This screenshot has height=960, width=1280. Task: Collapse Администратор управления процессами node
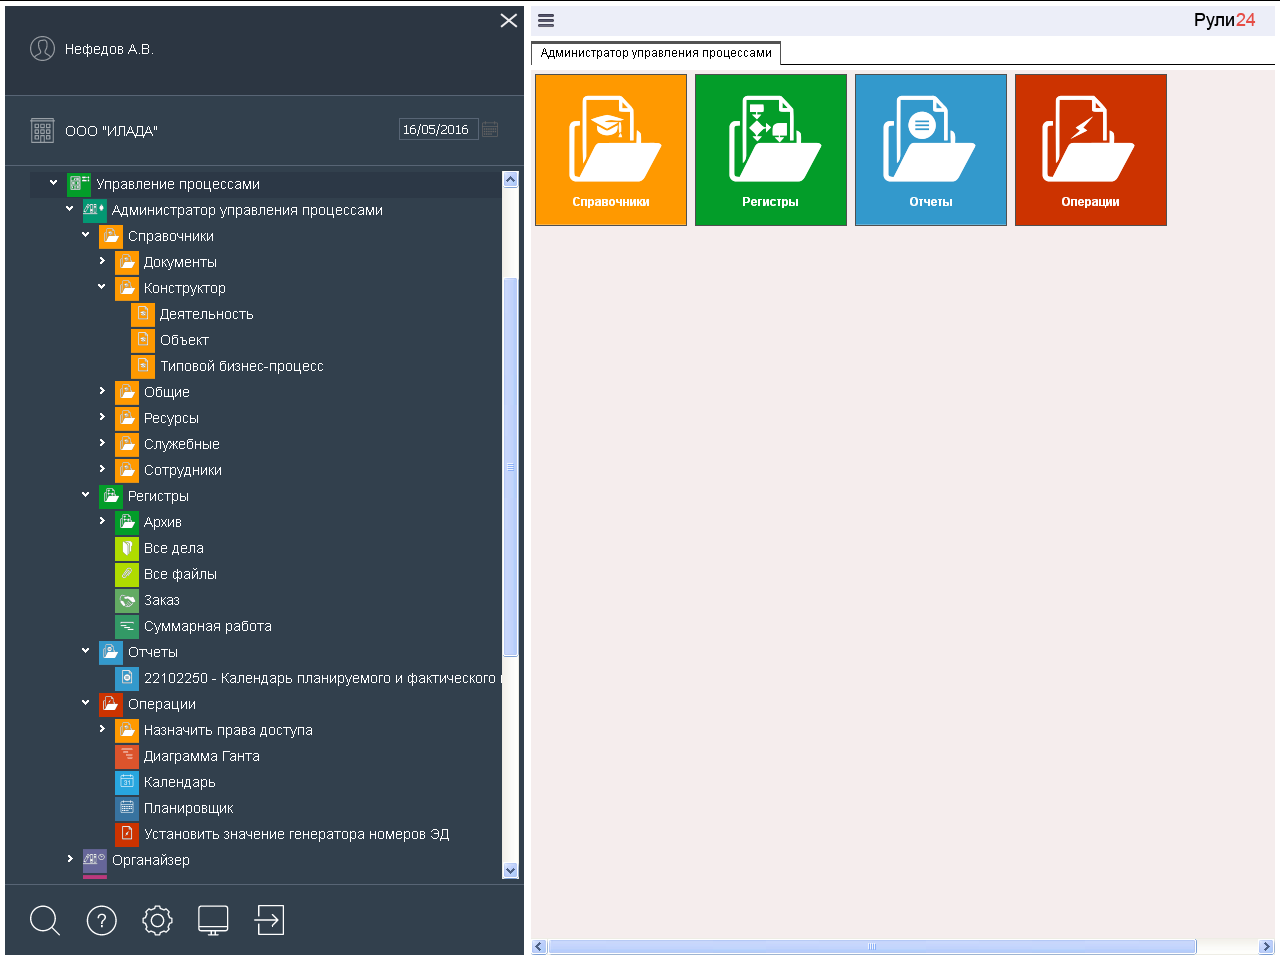[x=70, y=209]
